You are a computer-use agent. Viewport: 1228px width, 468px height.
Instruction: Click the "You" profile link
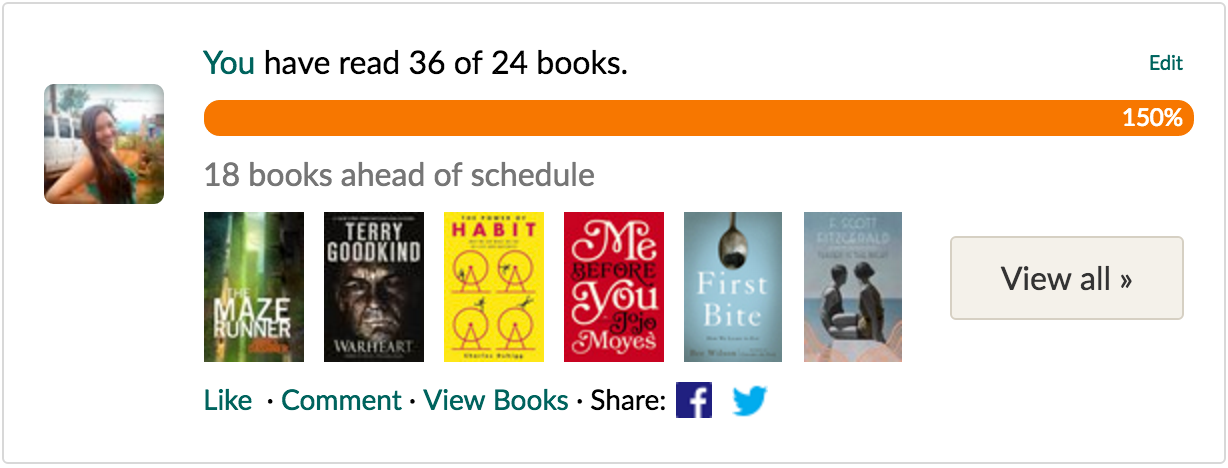pos(229,64)
